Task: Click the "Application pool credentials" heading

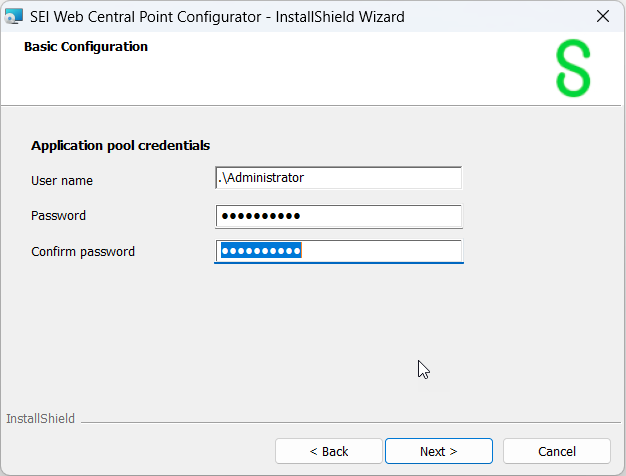Action: [121, 146]
